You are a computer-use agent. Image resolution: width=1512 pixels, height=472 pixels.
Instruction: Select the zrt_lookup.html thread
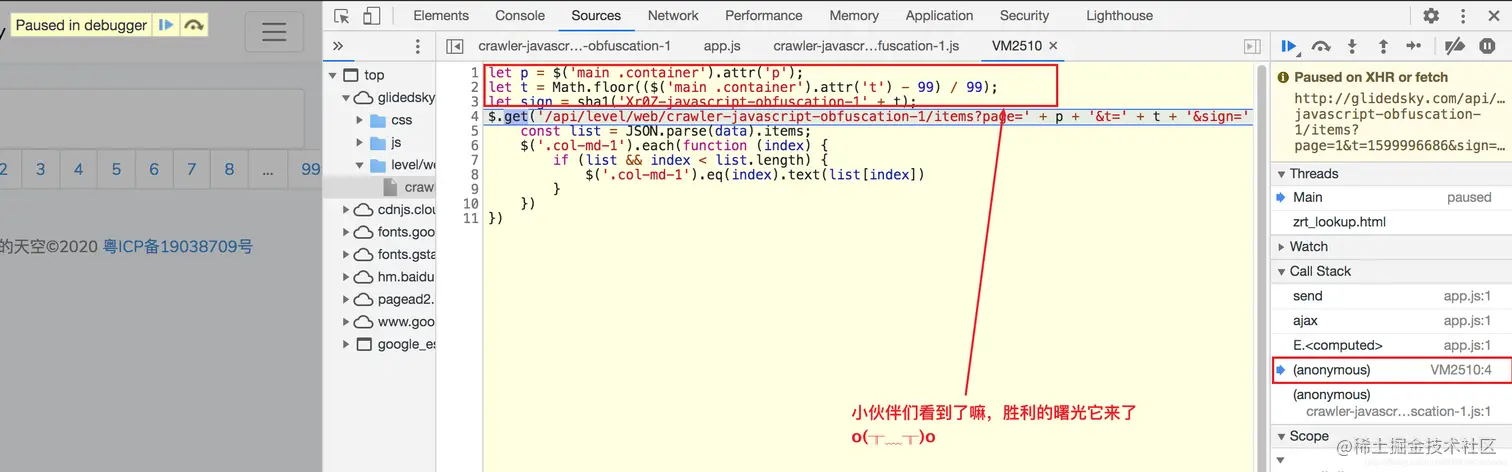(1391, 222)
